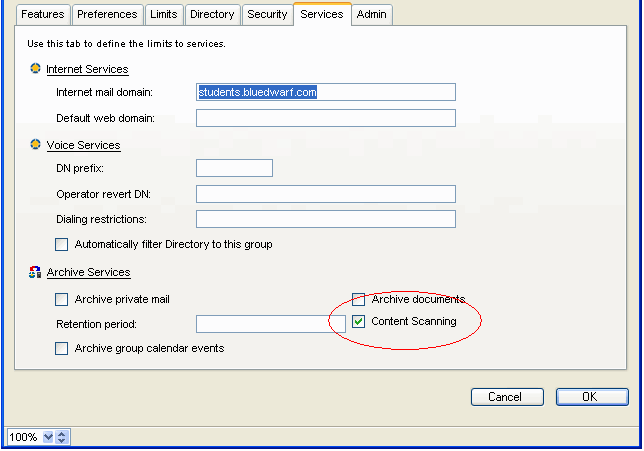Tick the Archive documents checkbox
This screenshot has width=644, height=451.
[359, 299]
